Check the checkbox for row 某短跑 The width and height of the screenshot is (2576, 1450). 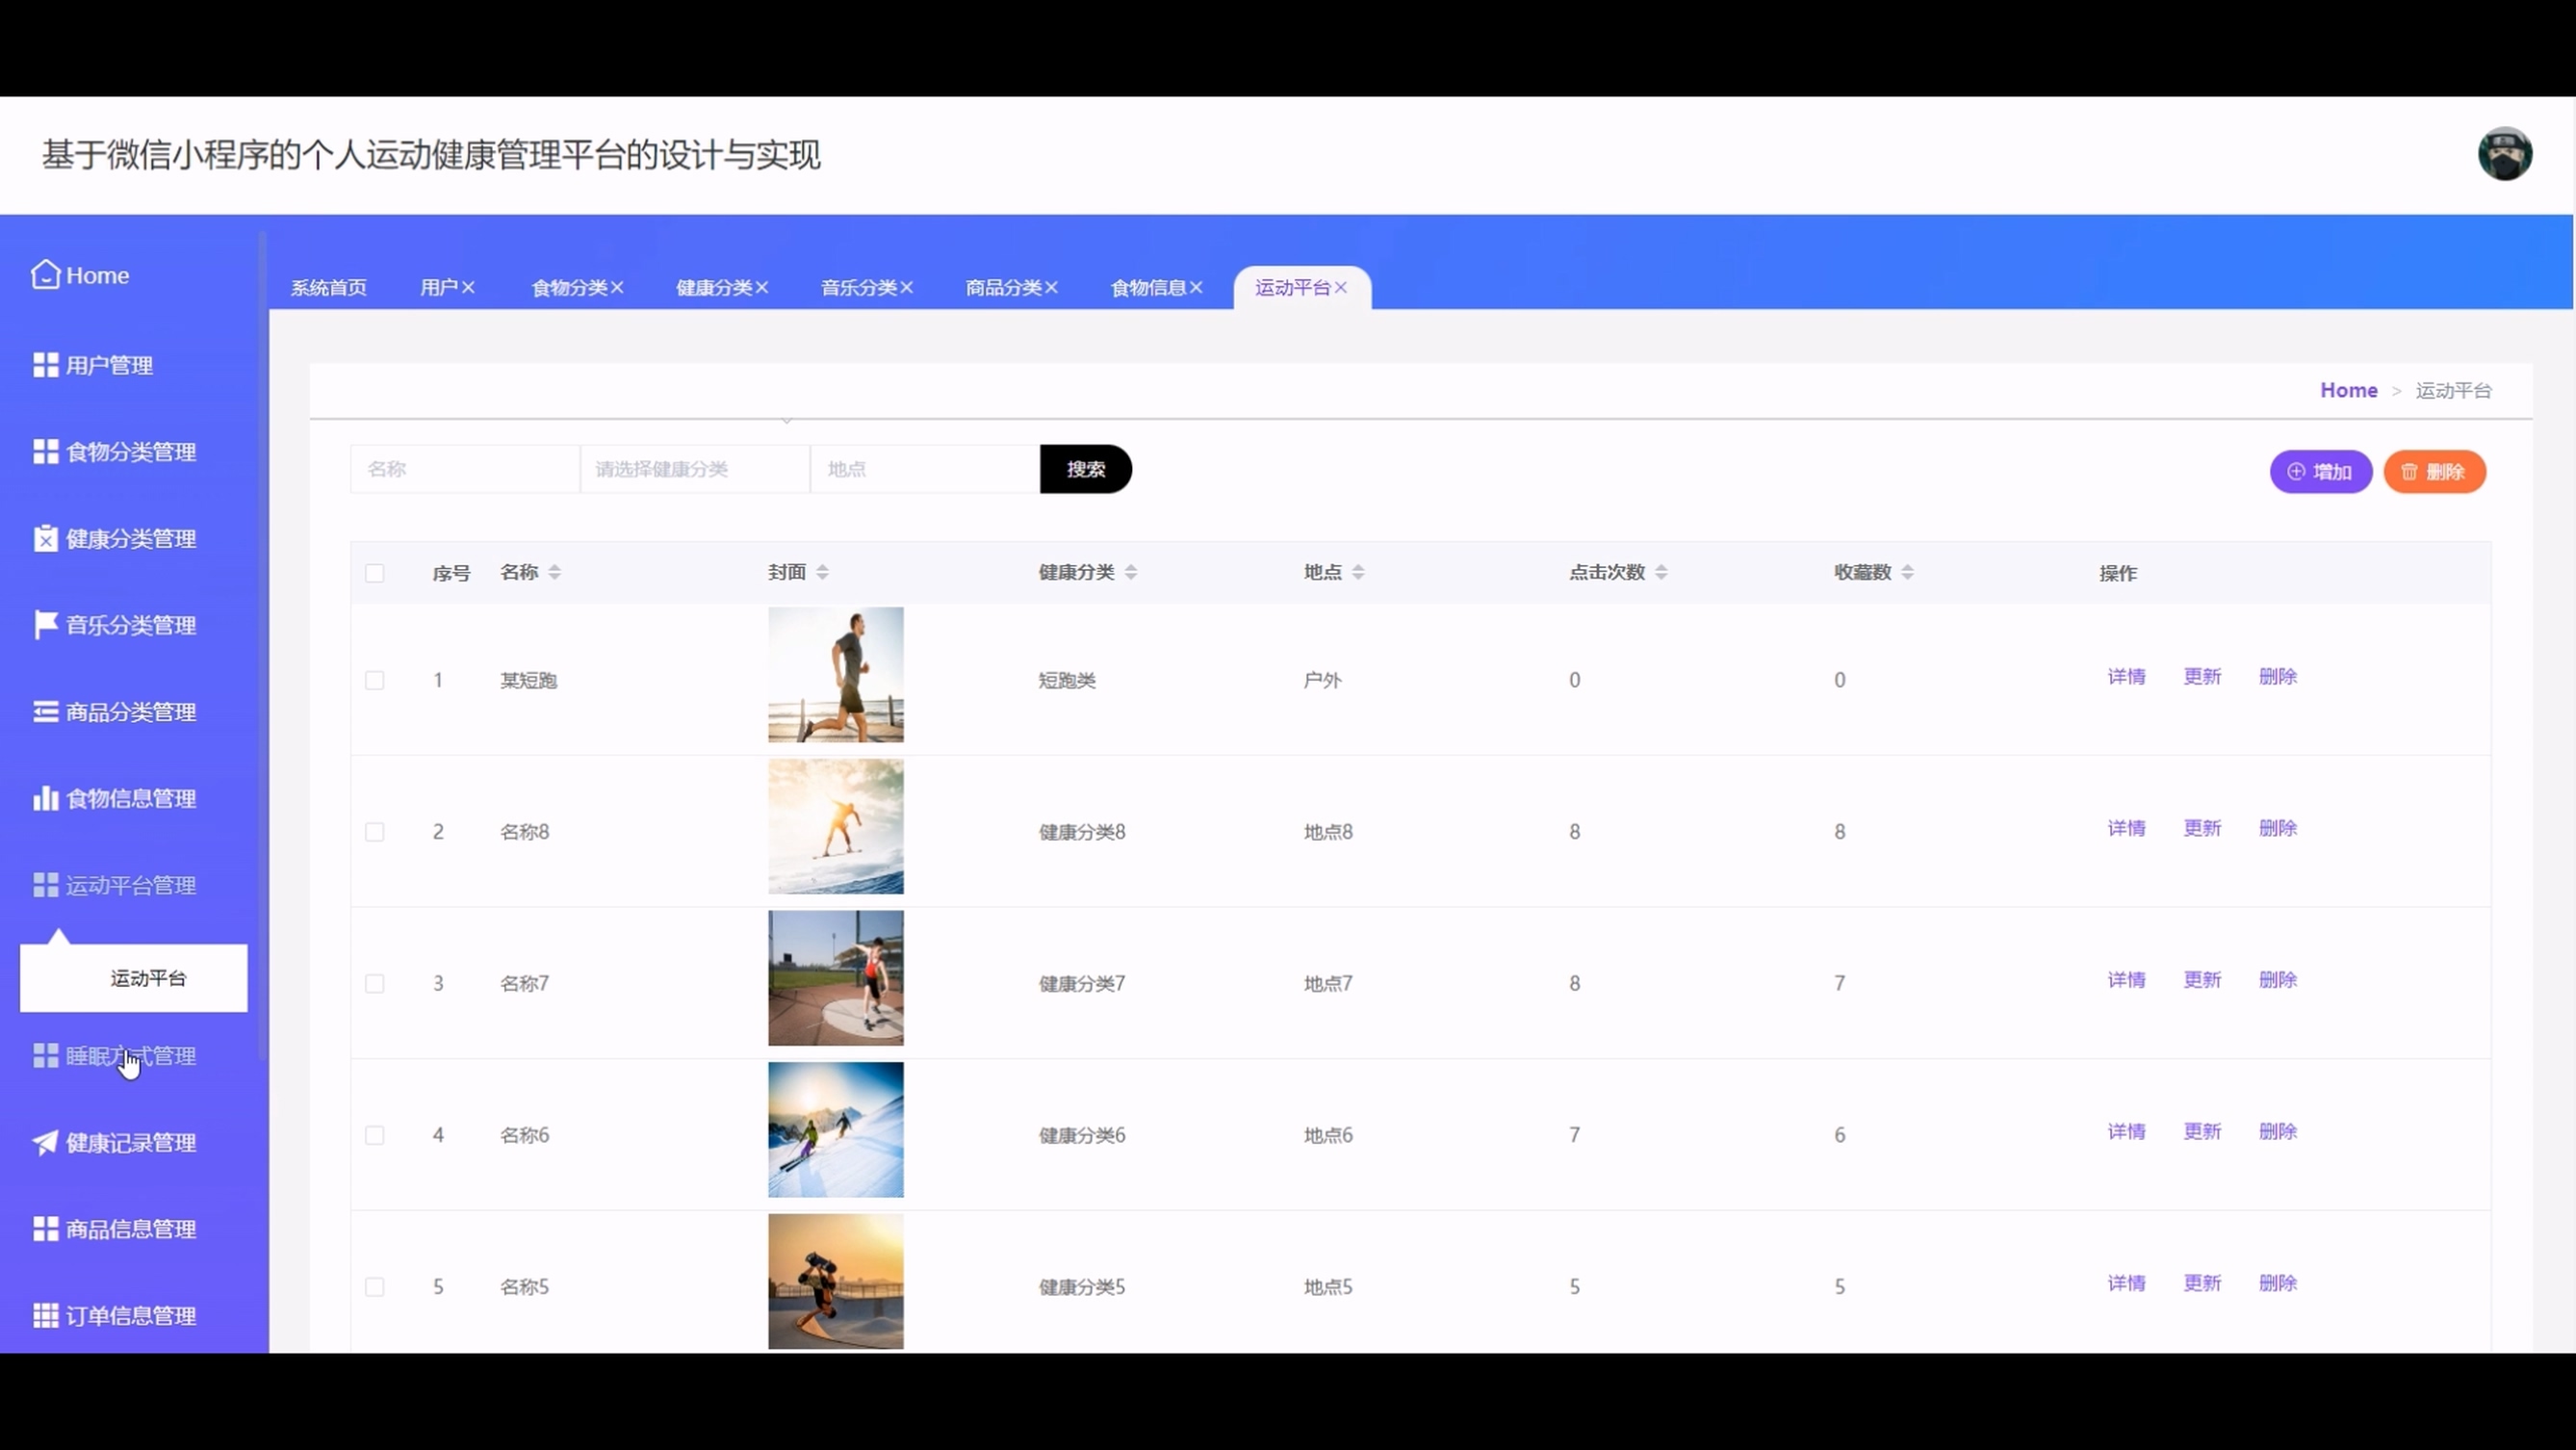click(375, 680)
